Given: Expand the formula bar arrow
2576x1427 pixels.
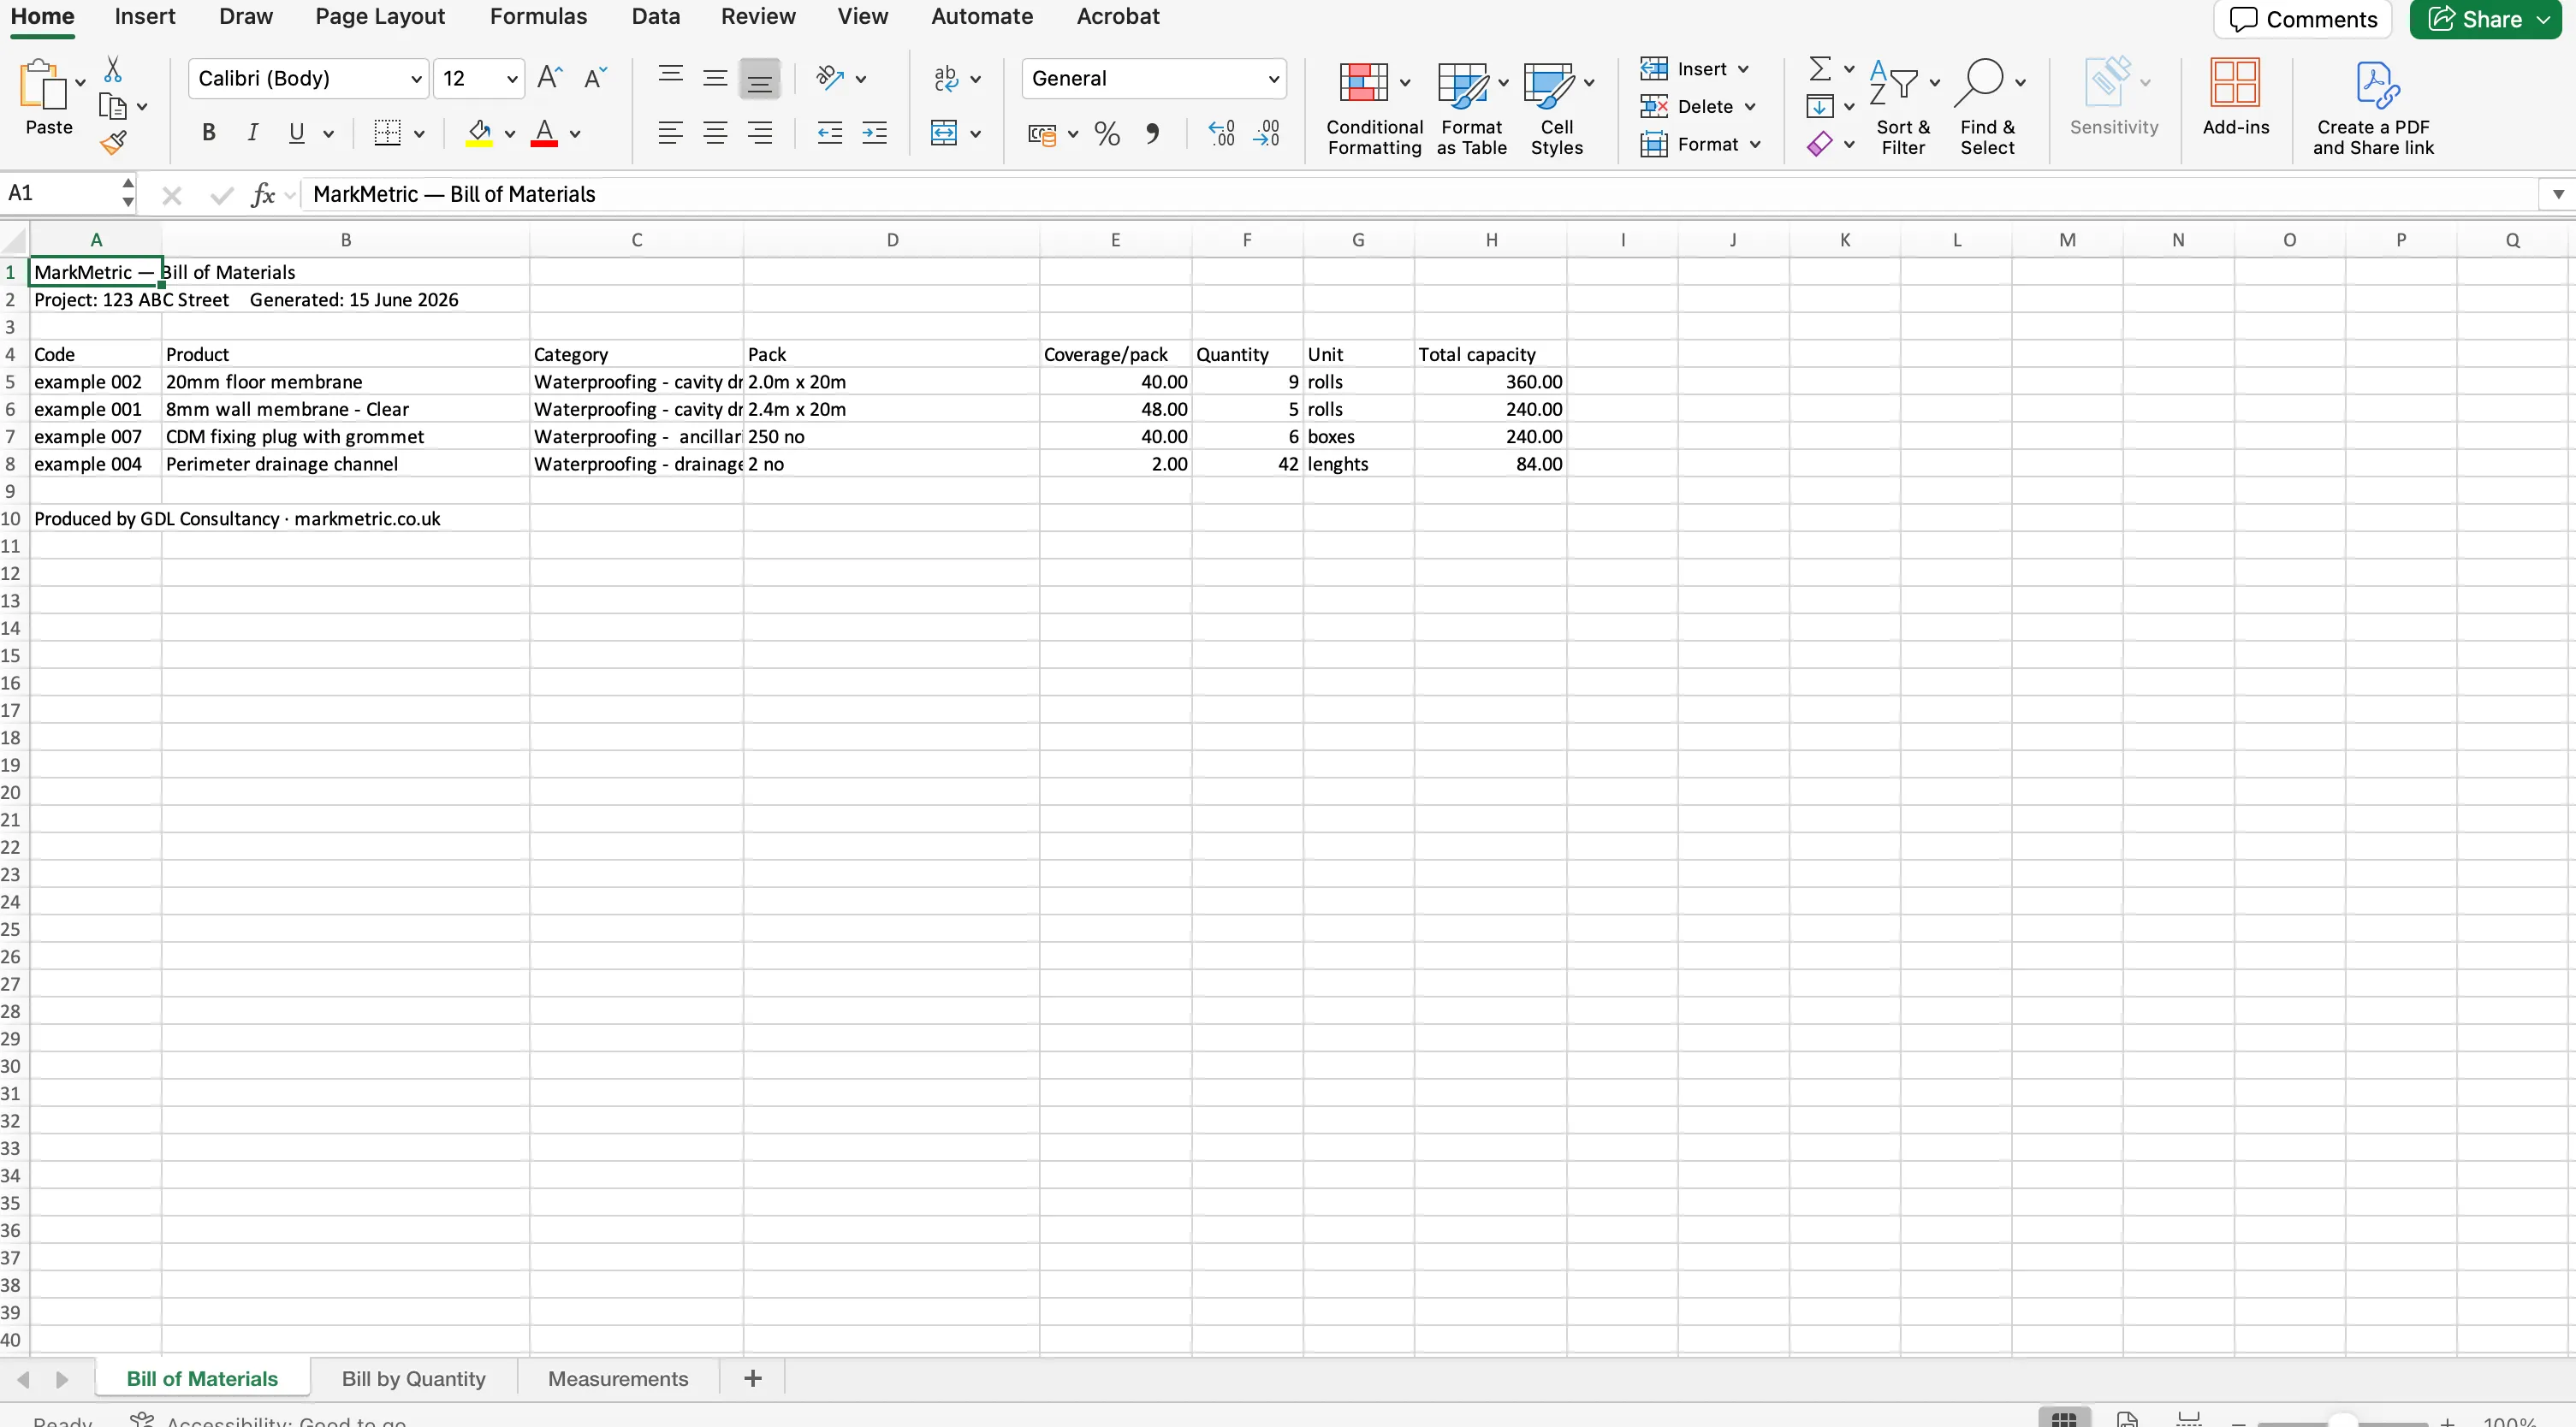Looking at the screenshot, I should [x=2558, y=194].
